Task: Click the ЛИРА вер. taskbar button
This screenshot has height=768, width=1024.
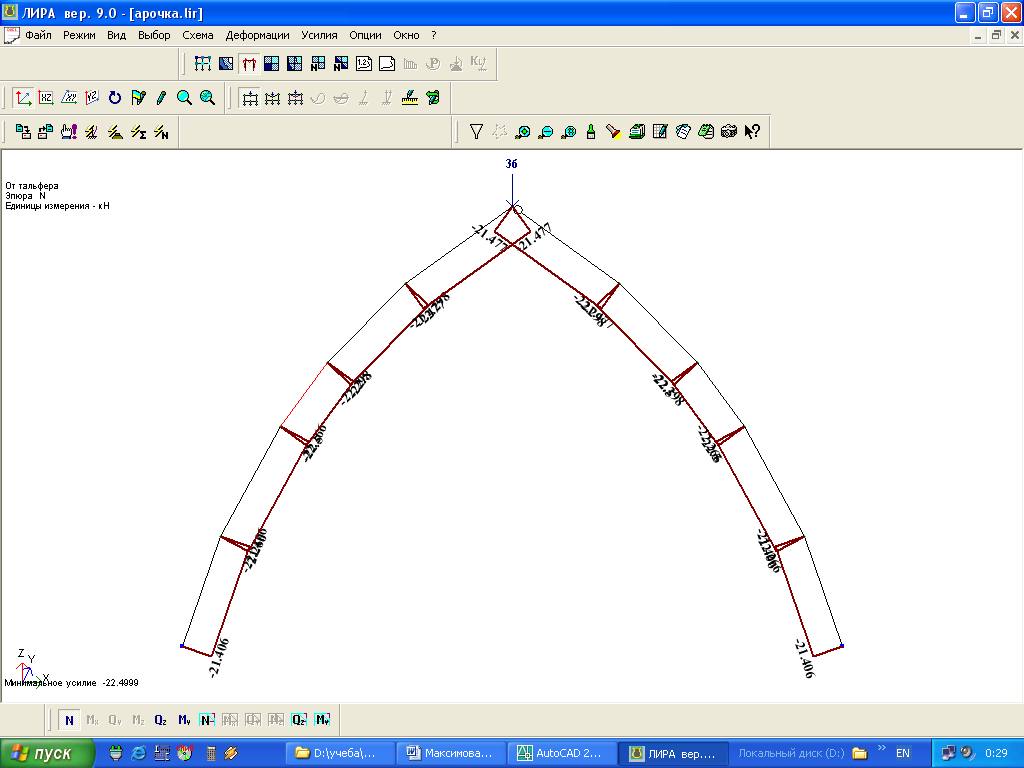Action: (673, 754)
